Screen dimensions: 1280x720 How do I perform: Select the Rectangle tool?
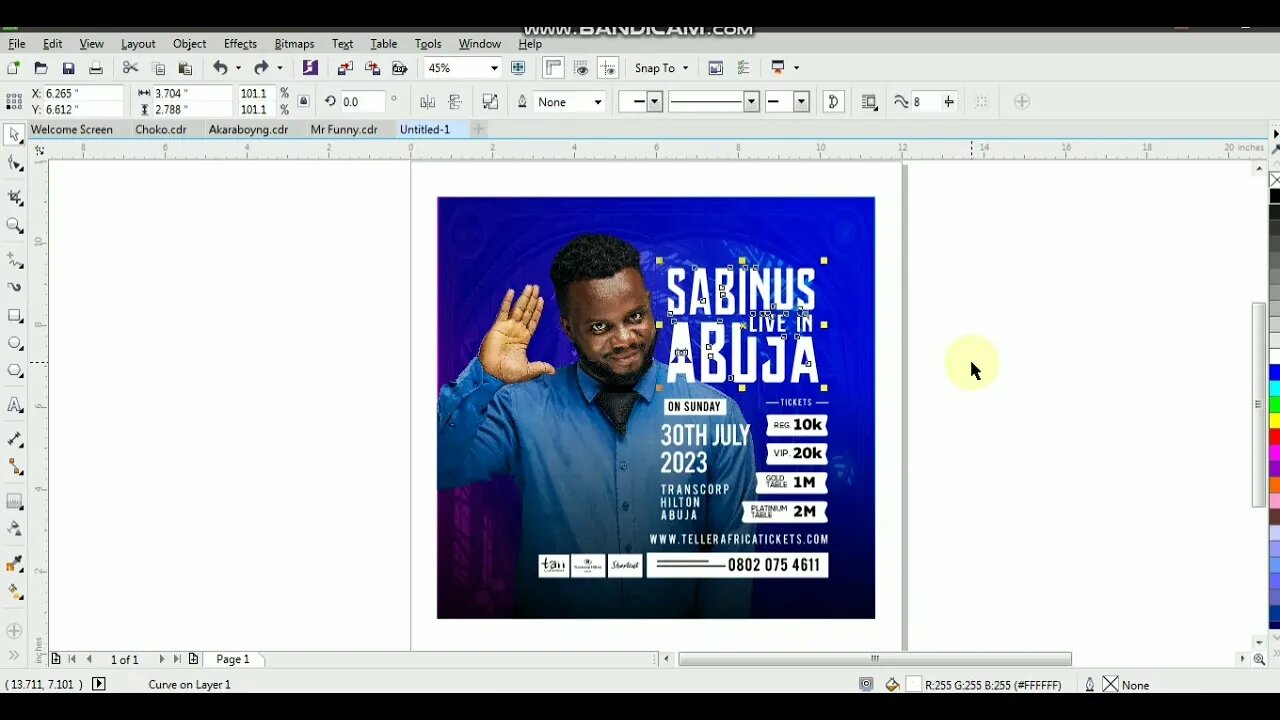click(14, 315)
